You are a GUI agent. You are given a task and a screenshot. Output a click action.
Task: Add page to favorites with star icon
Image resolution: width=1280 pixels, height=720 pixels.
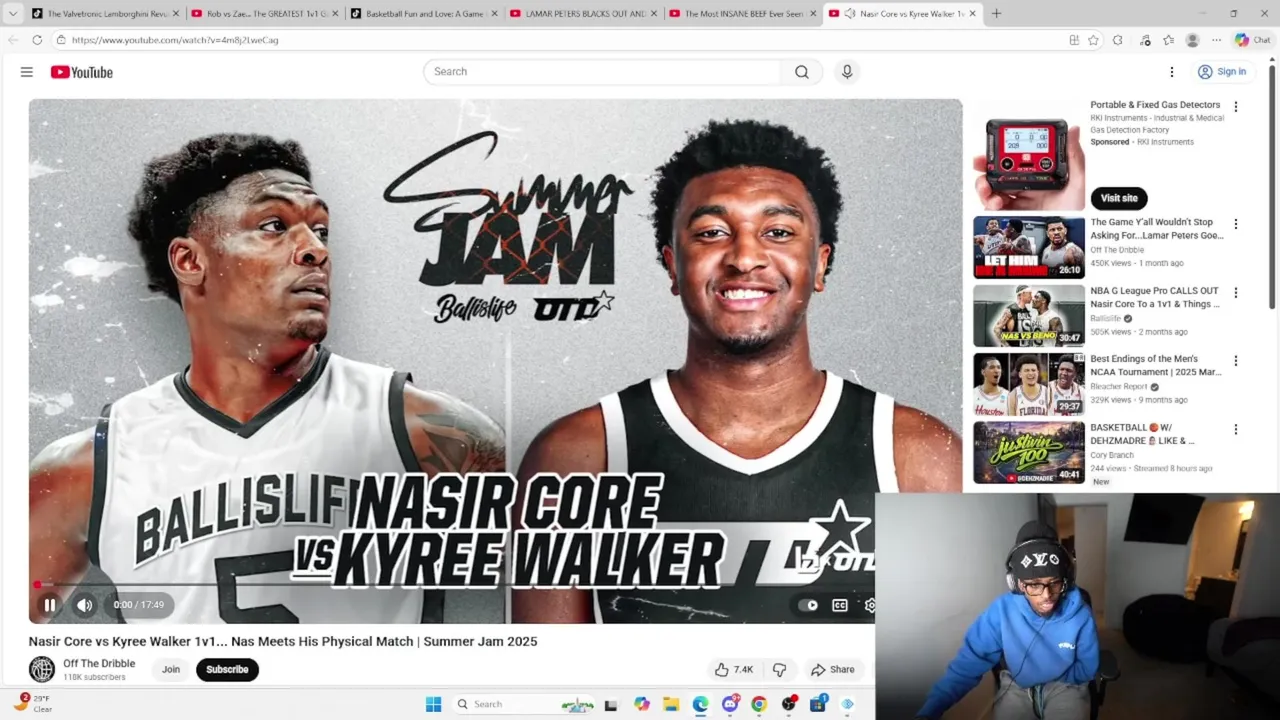[x=1093, y=40]
